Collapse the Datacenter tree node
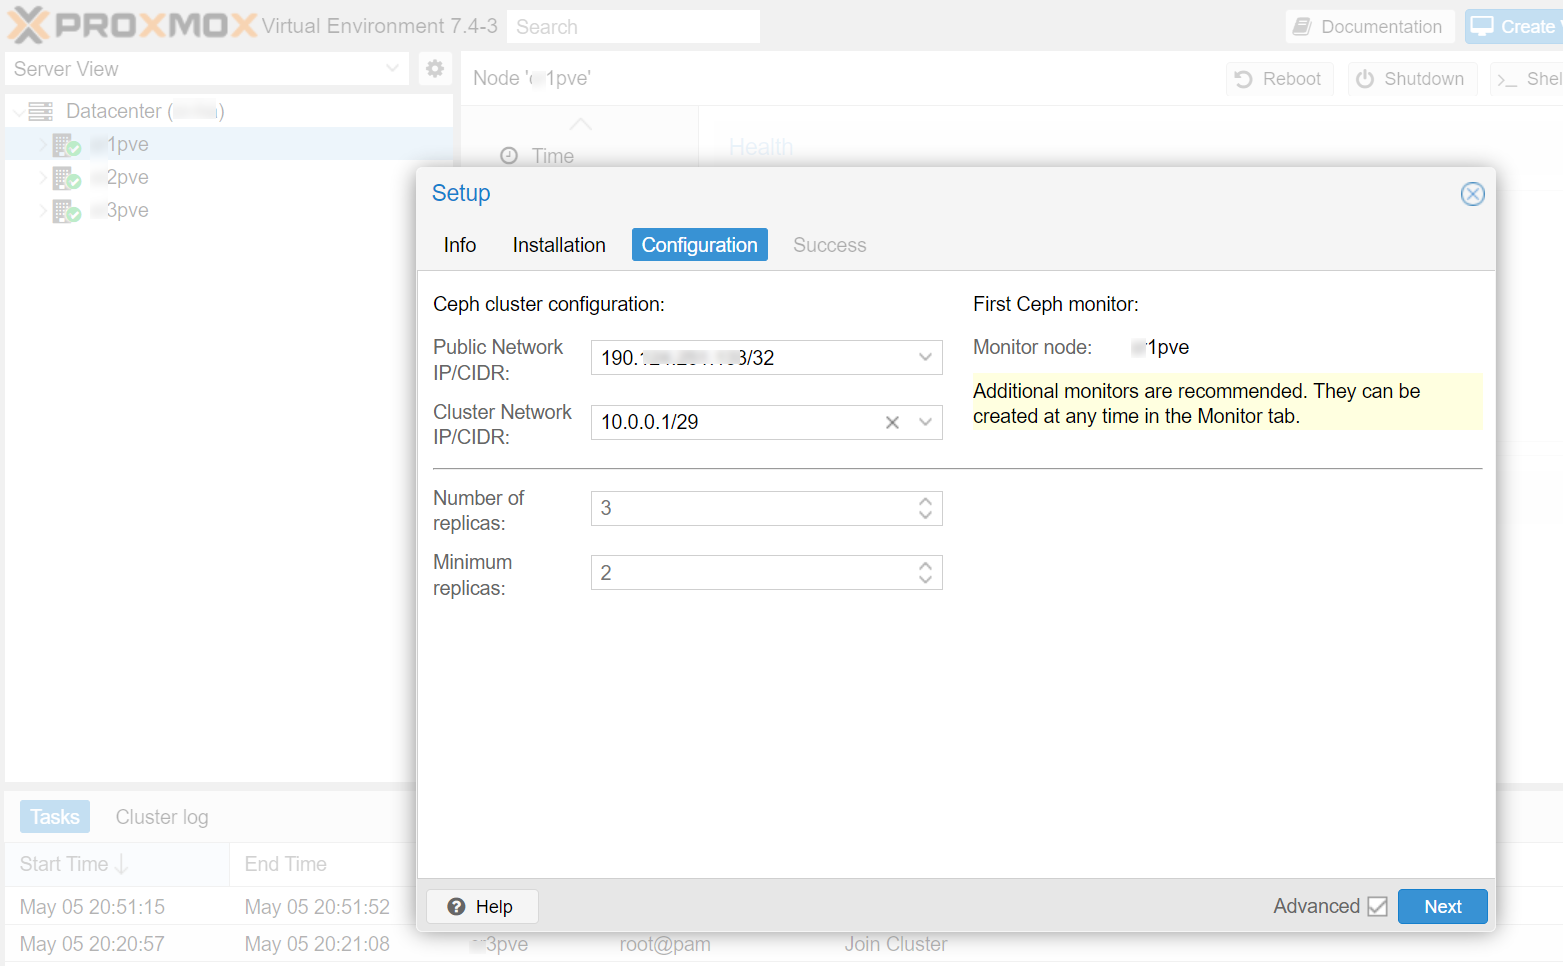Image resolution: width=1563 pixels, height=966 pixels. coord(18,111)
